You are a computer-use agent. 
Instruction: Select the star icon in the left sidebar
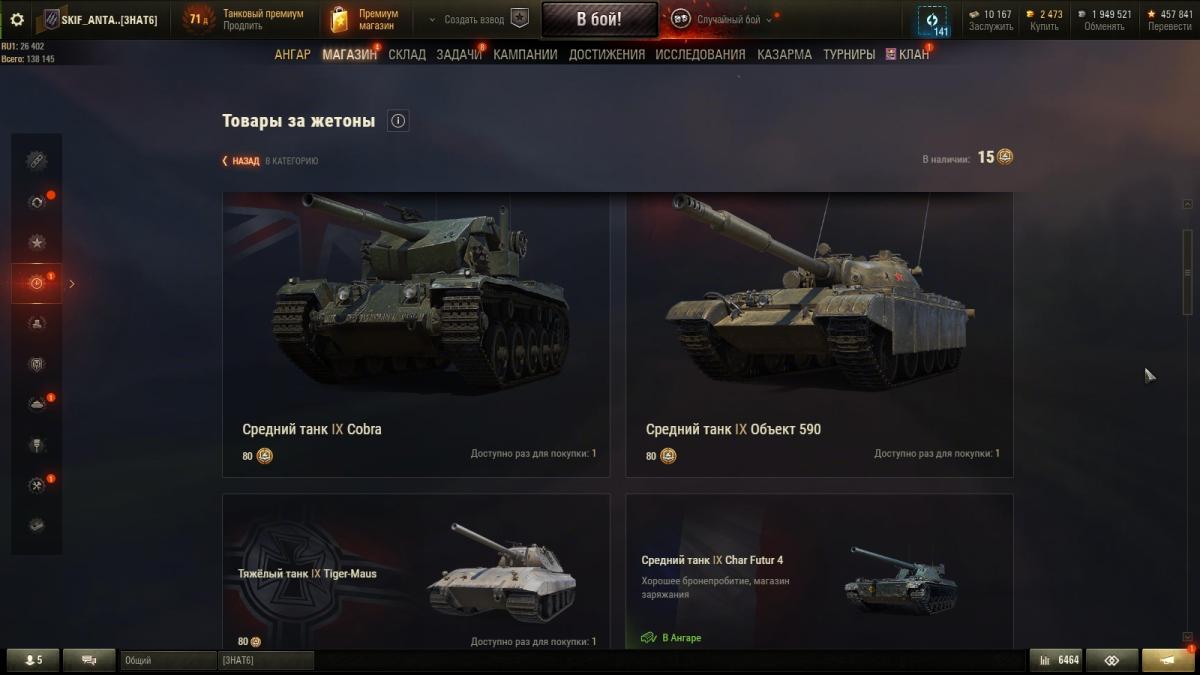[37, 243]
